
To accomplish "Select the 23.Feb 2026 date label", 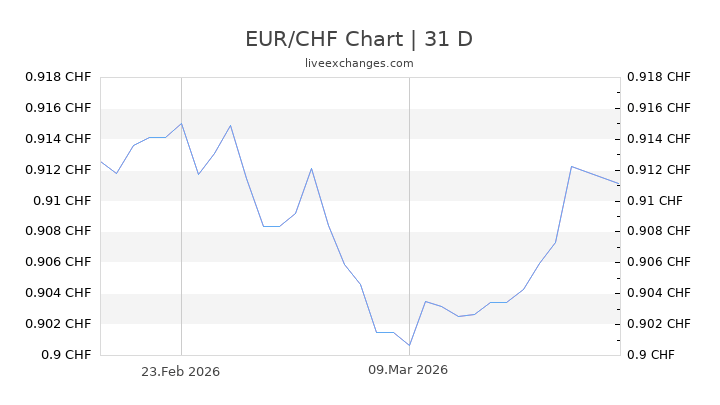I will [x=180, y=370].
